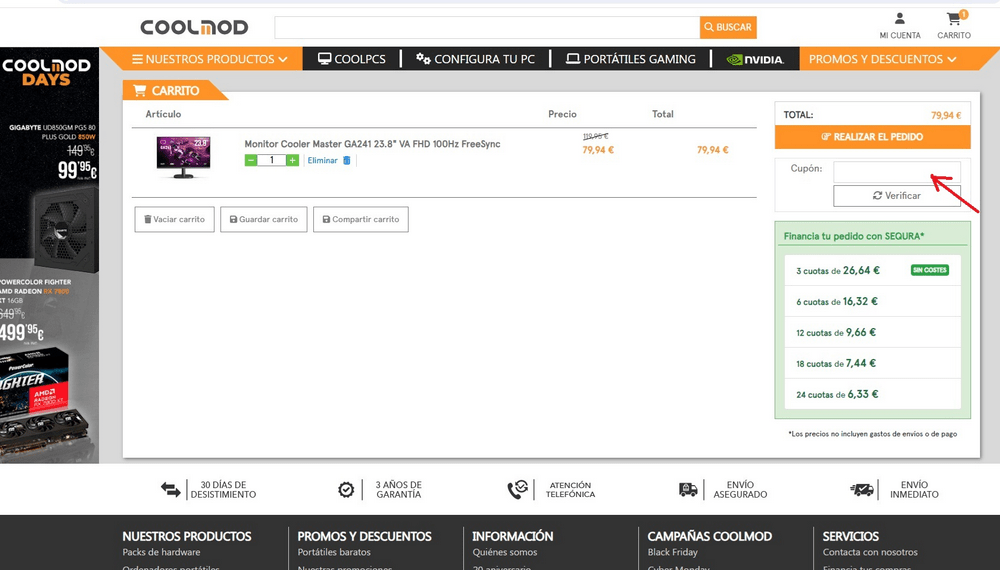Click the atención telefónica phone icon
The width and height of the screenshot is (1000, 570).
517,490
